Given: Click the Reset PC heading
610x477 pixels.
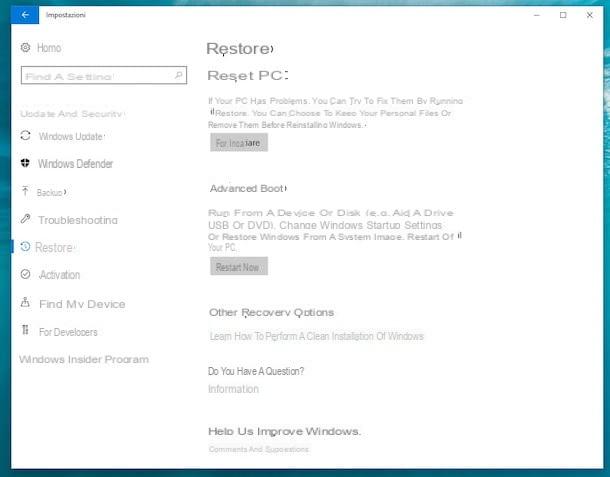Looking at the screenshot, I should [247, 75].
